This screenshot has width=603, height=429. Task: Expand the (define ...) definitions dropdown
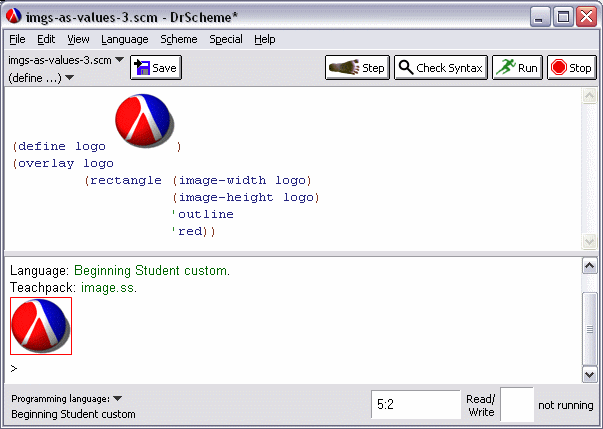[x=70, y=78]
